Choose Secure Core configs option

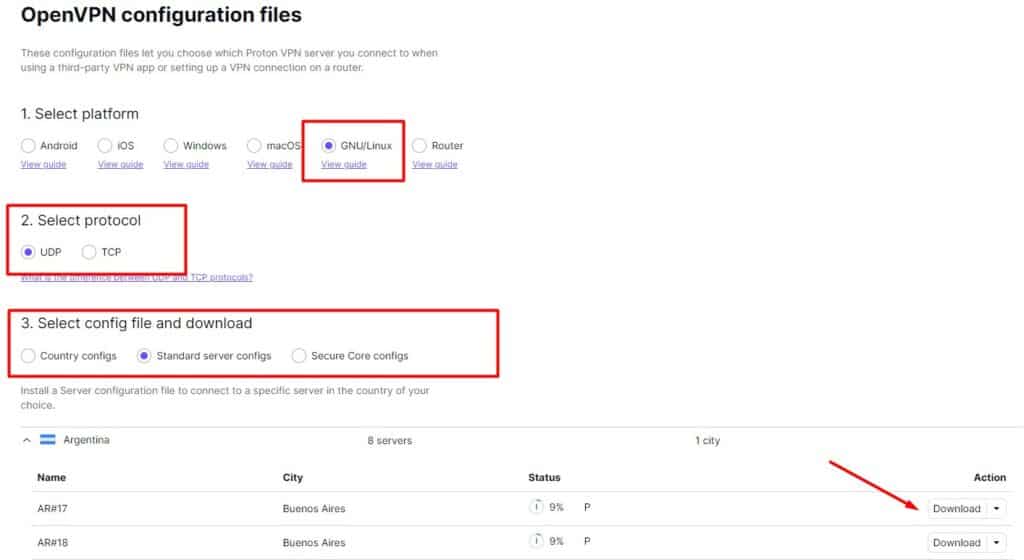point(298,356)
